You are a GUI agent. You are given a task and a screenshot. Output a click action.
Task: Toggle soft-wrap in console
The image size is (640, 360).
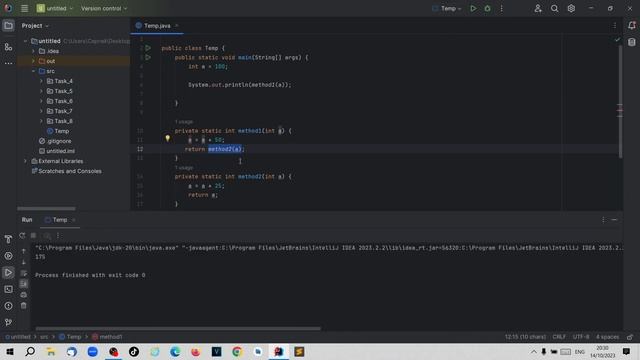point(24,273)
